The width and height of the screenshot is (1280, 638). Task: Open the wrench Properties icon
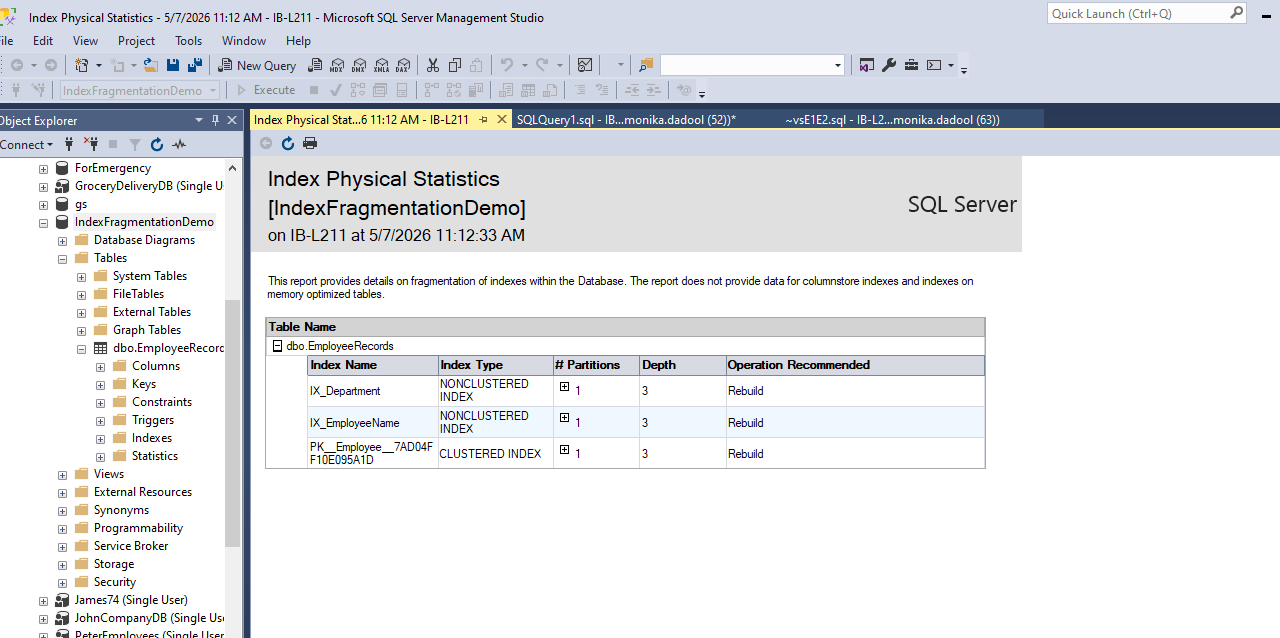[x=889, y=65]
